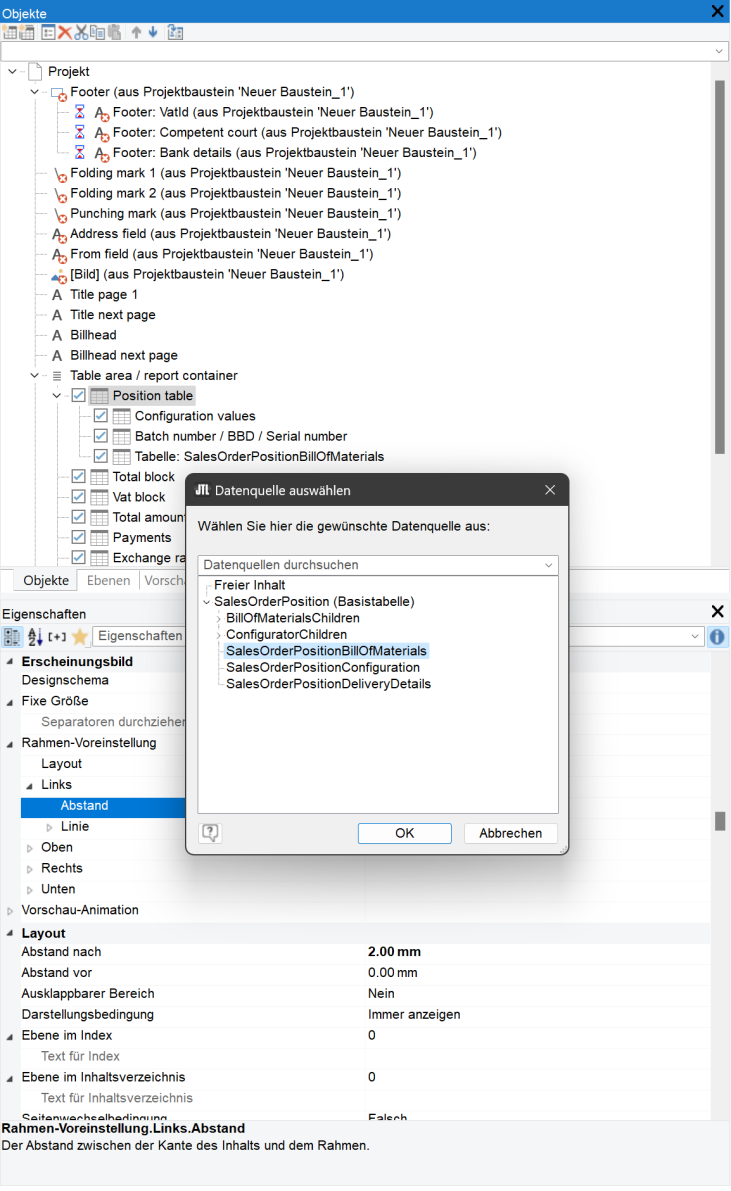The height and width of the screenshot is (1191, 731).
Task: Click the expand all [+] properties icon
Action: point(57,637)
